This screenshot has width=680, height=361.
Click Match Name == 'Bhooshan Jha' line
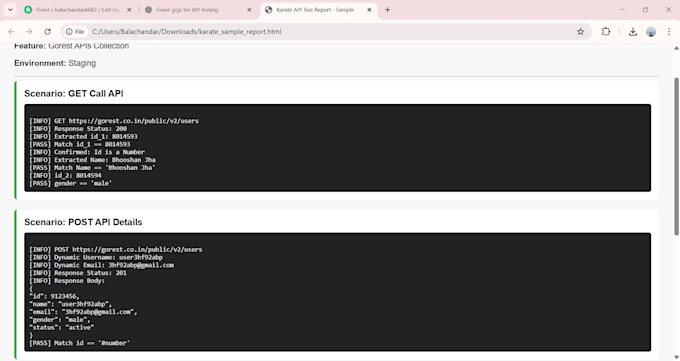pyautogui.click(x=92, y=168)
